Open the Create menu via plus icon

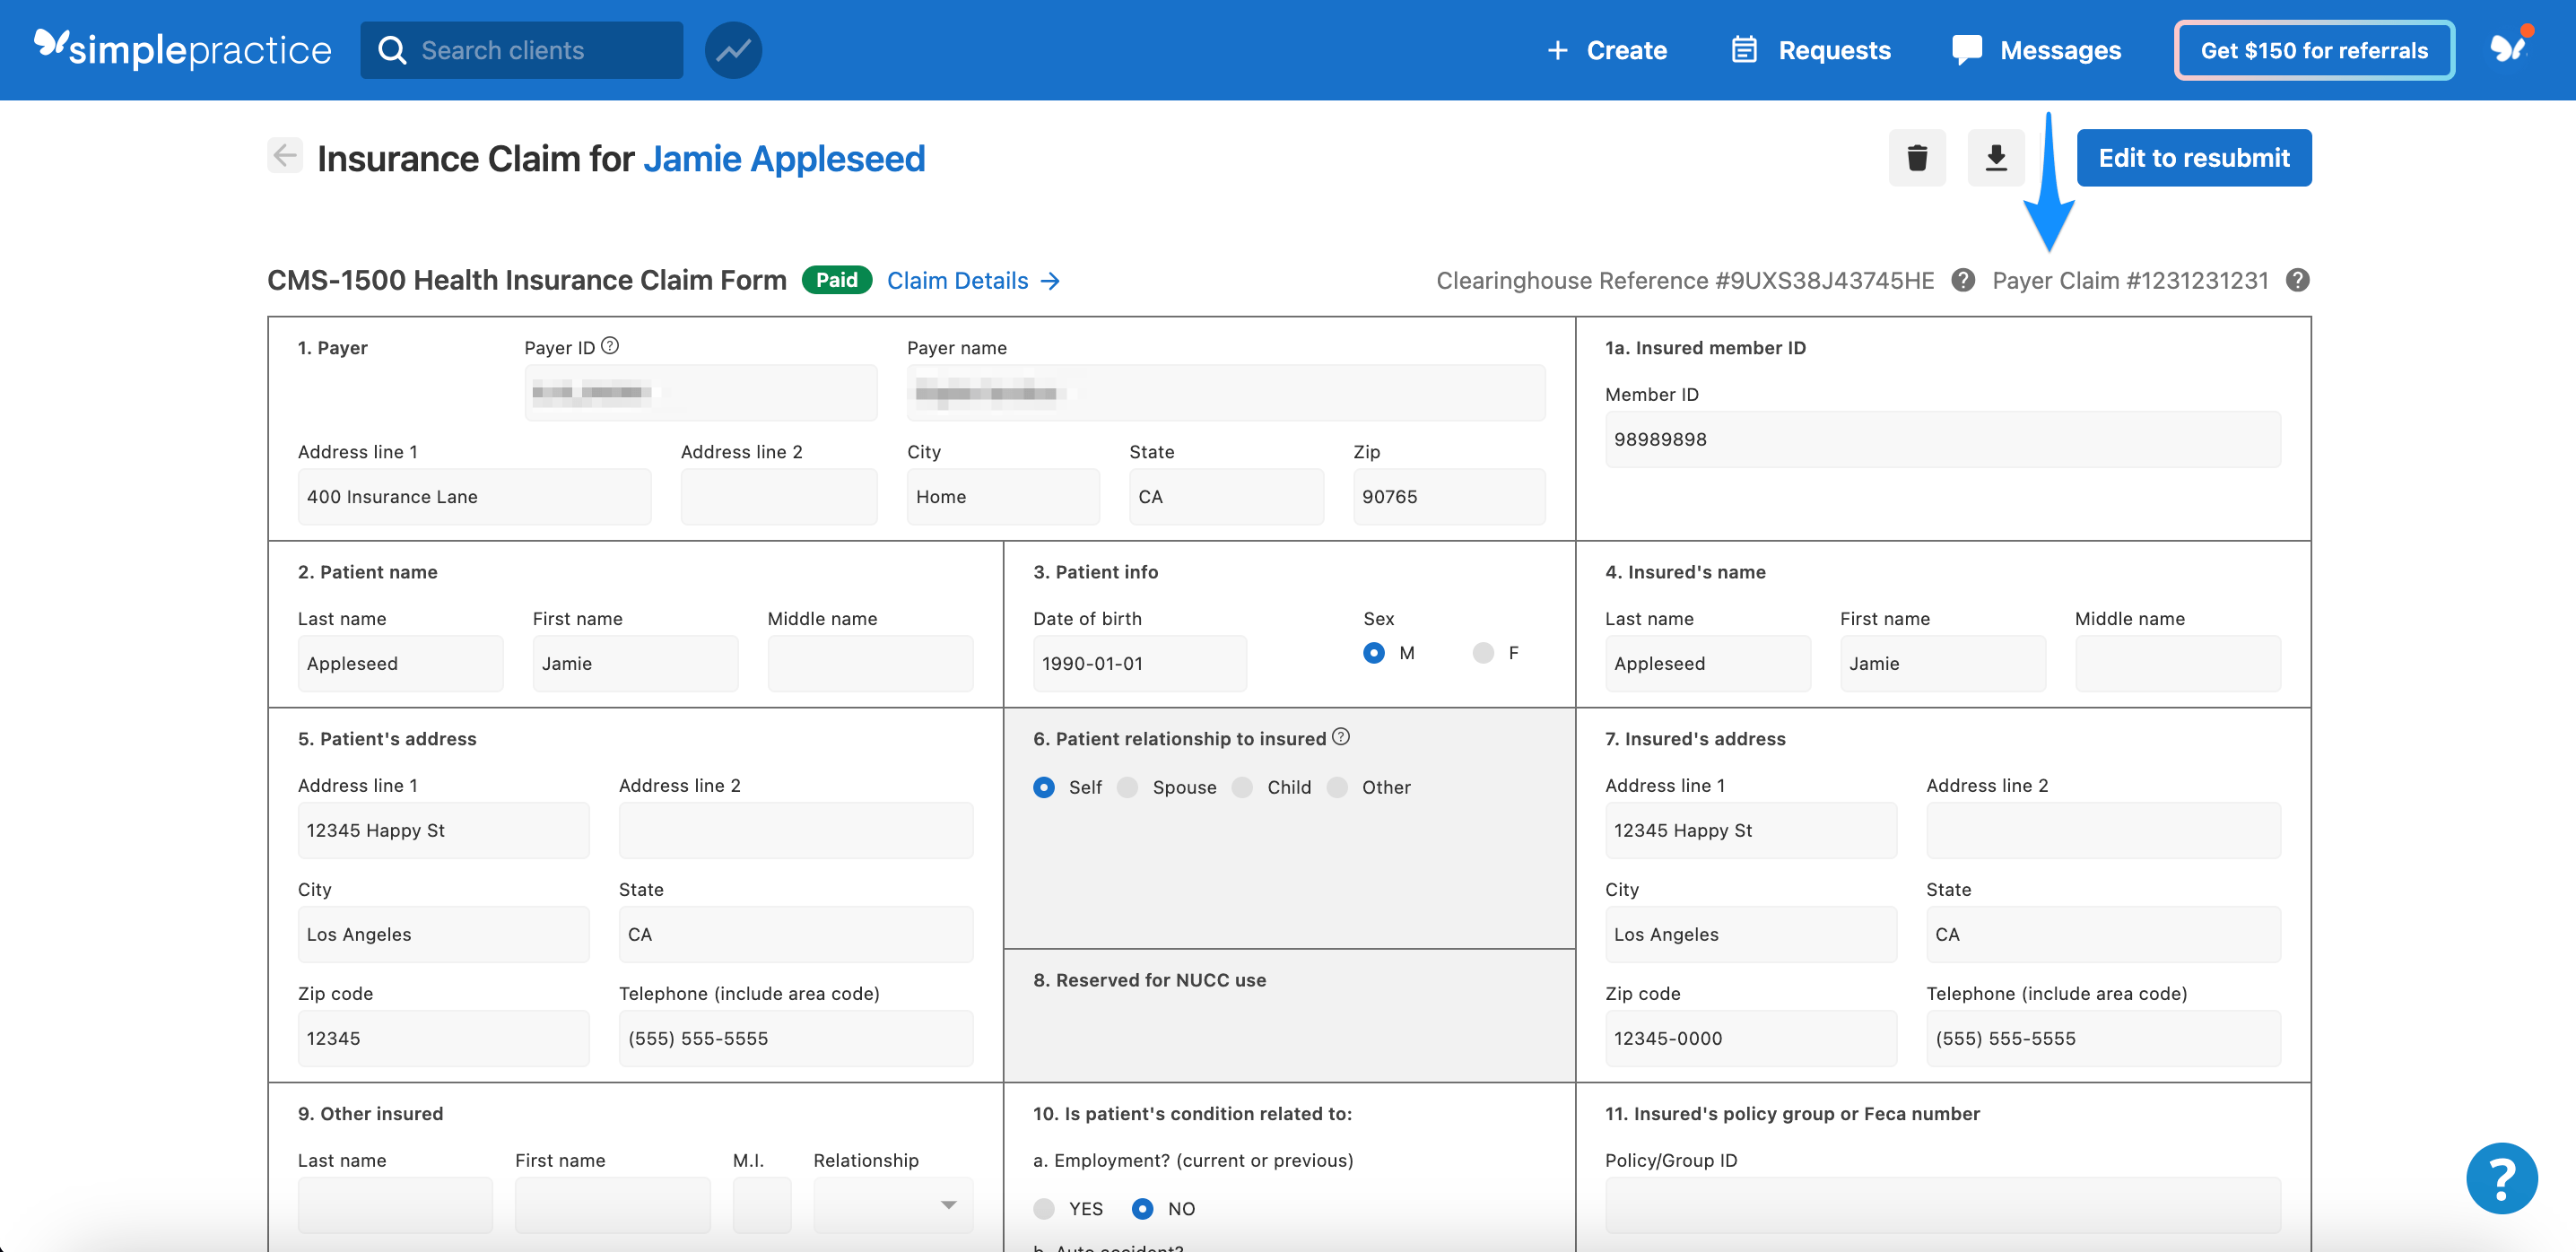1557,50
